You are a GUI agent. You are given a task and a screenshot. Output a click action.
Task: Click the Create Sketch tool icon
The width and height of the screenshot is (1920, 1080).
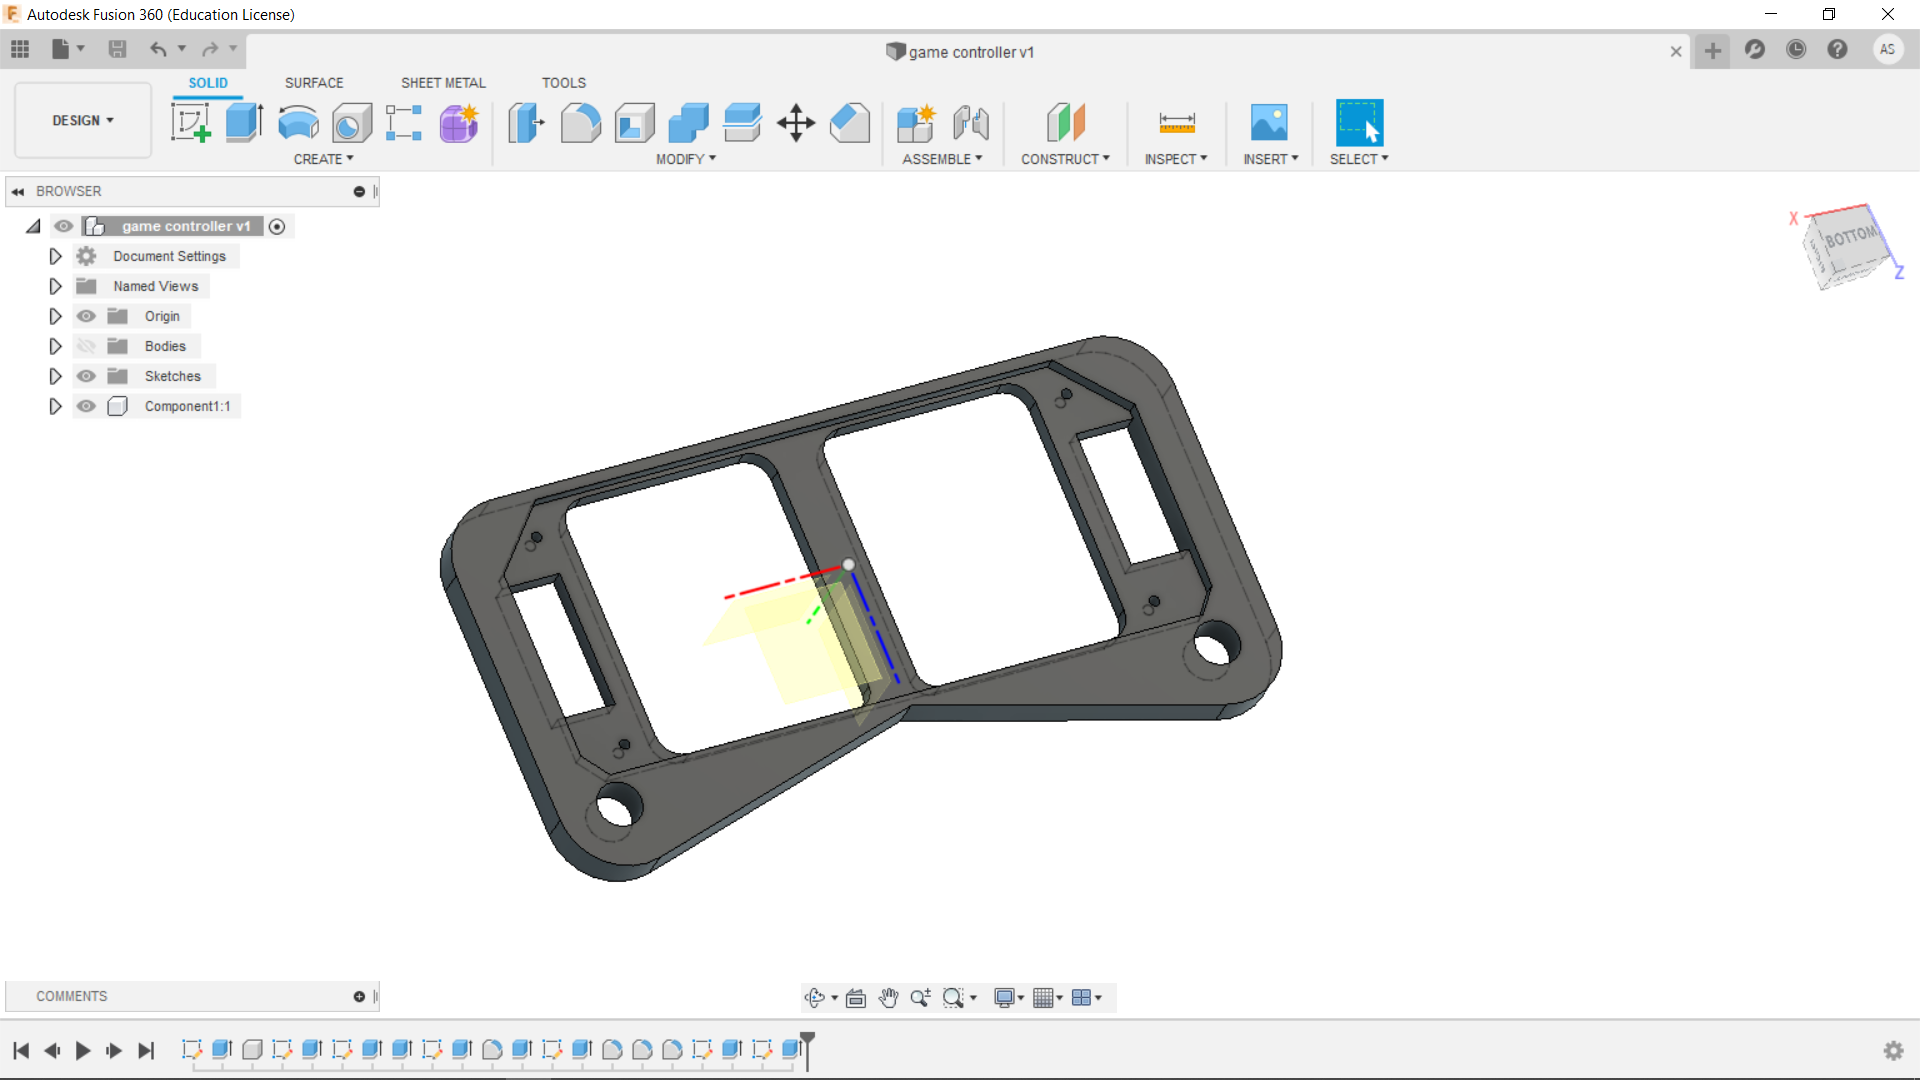tap(190, 123)
